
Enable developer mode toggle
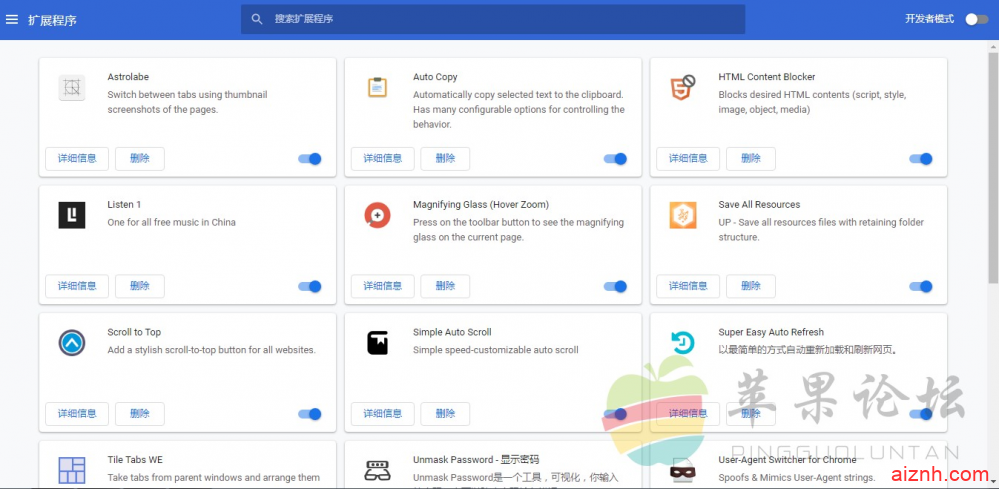[976, 19]
